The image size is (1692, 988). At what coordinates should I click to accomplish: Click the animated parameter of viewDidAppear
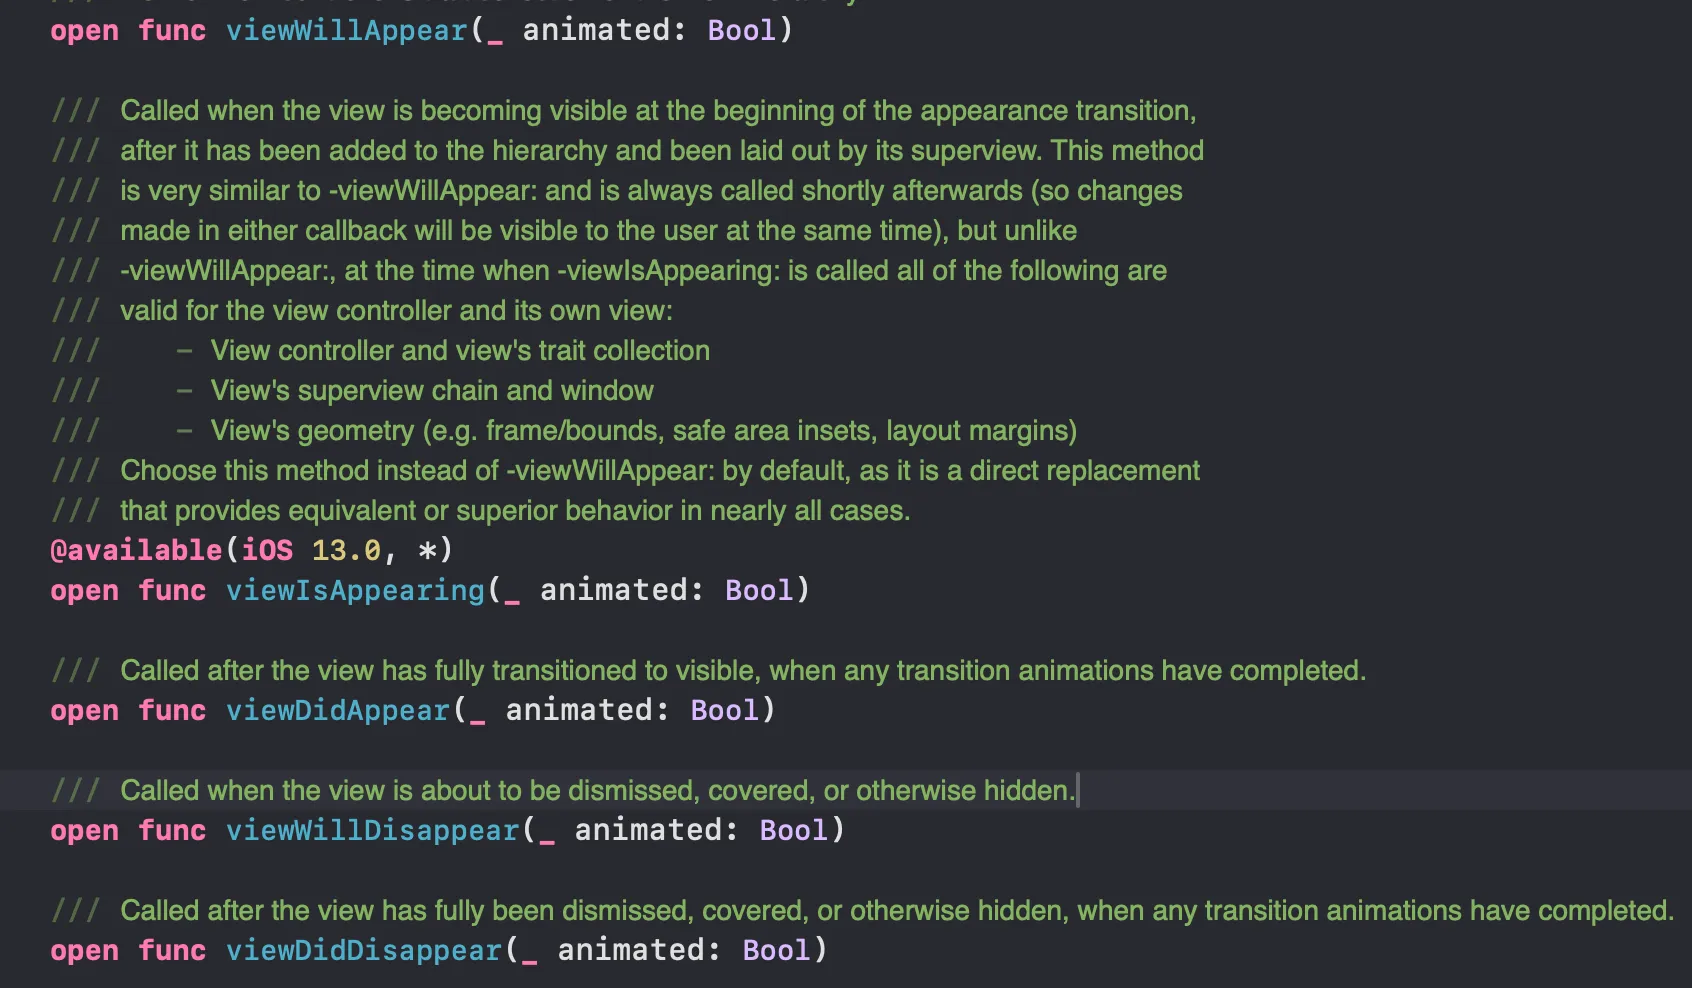577,710
